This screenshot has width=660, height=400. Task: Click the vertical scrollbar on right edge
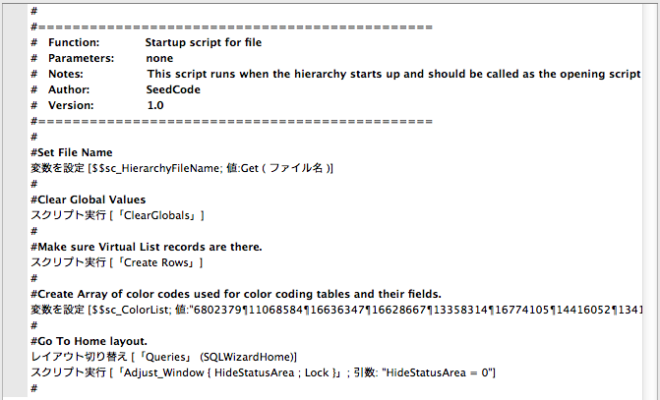click(x=650, y=200)
